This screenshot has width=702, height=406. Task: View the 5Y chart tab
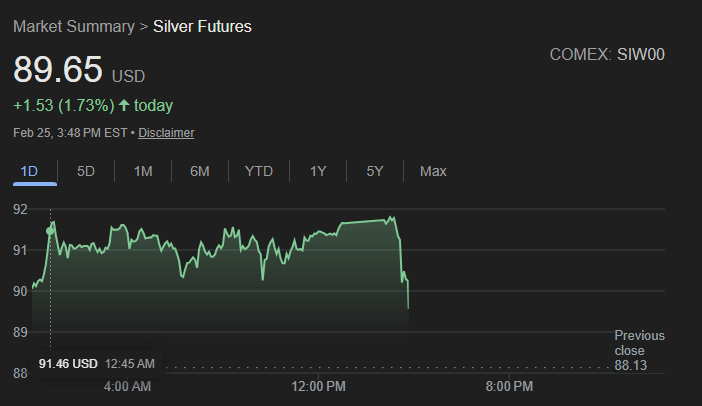pos(375,171)
